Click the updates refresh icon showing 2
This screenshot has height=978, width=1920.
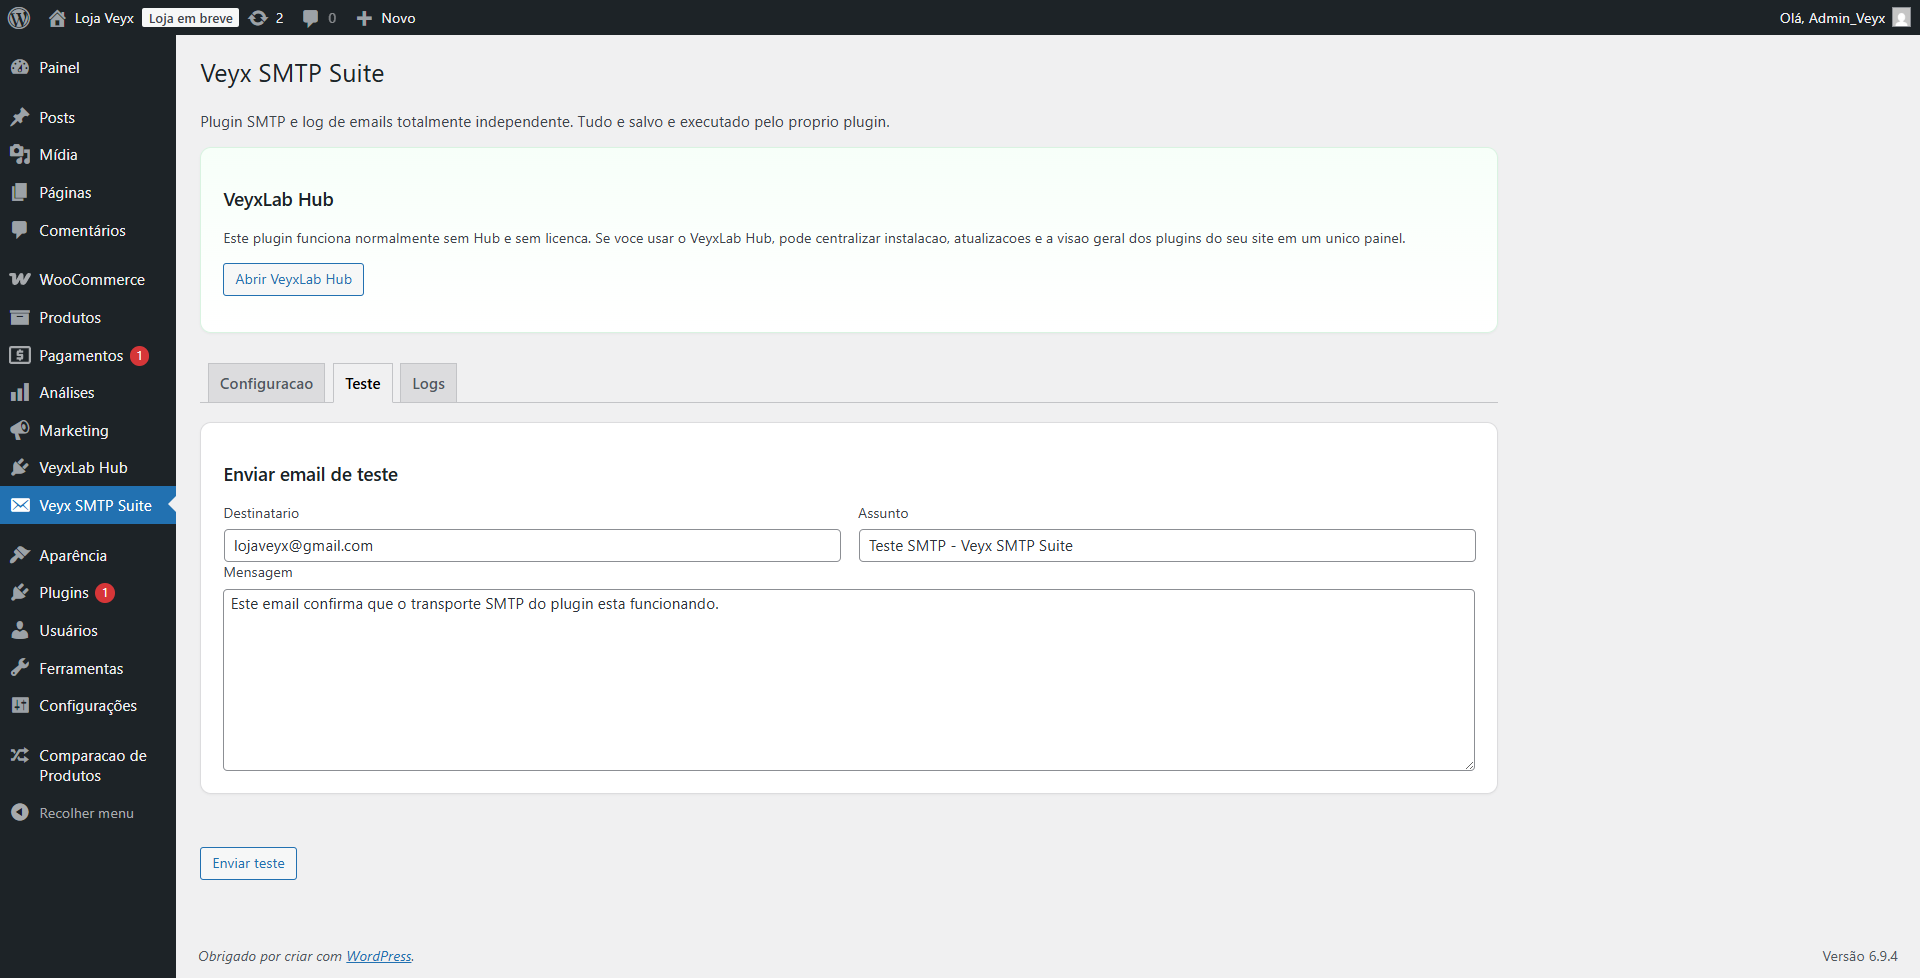[x=258, y=18]
